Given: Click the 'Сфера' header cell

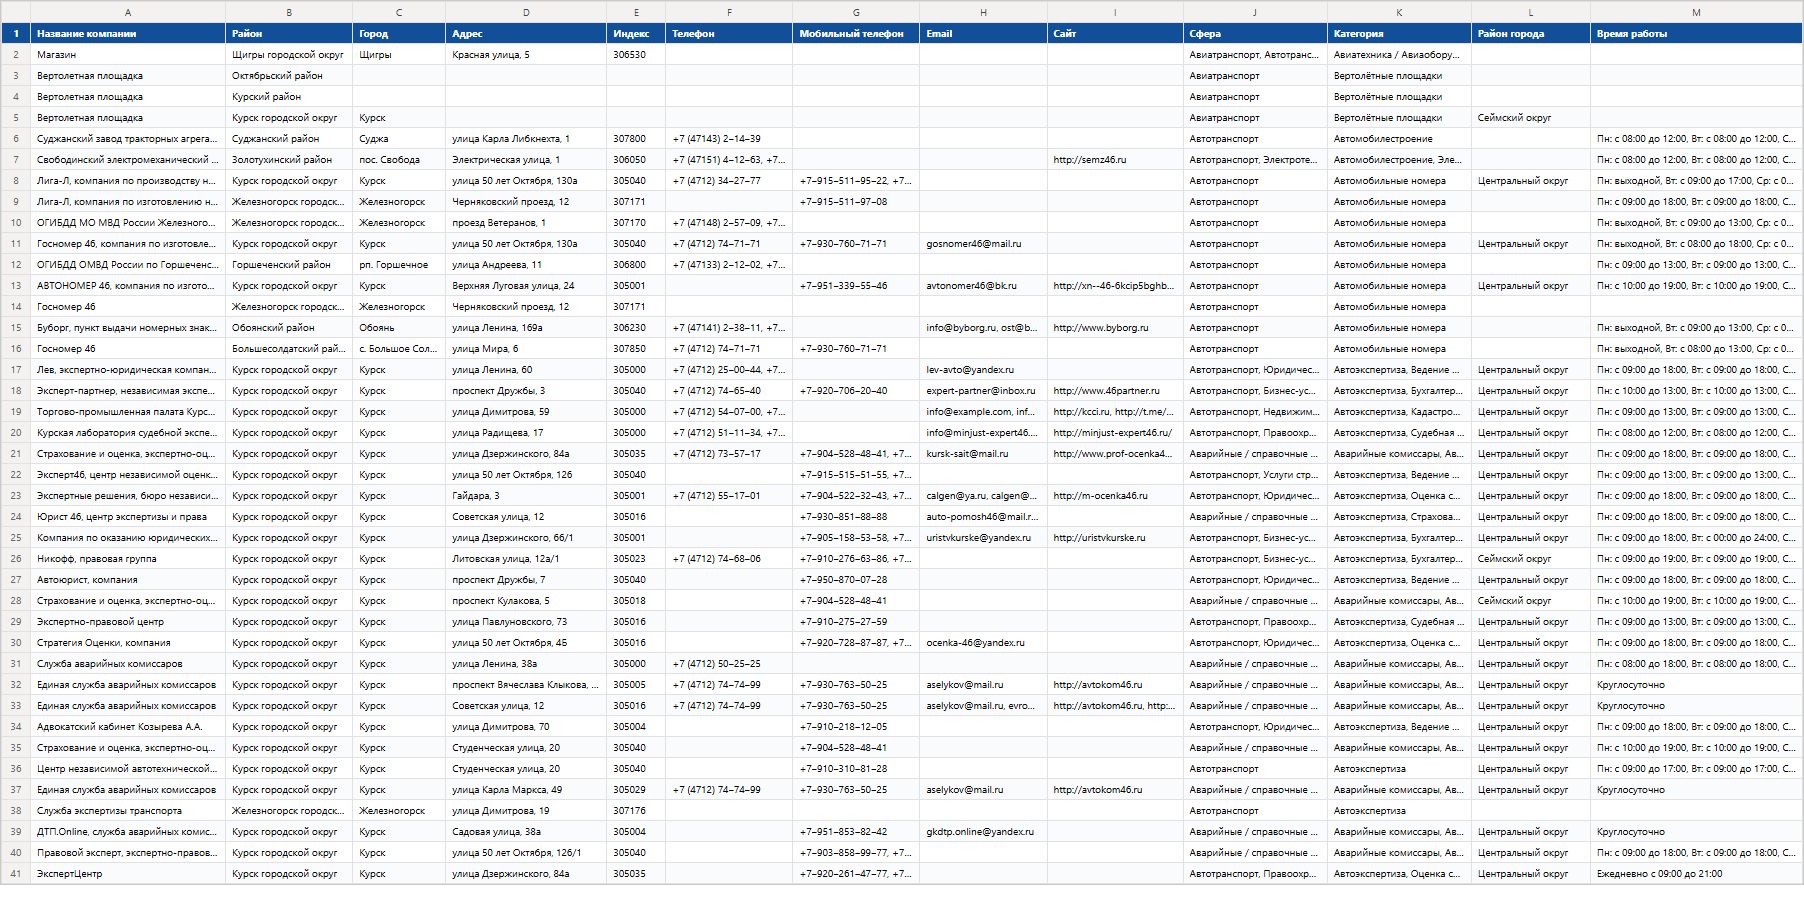Looking at the screenshot, I should pyautogui.click(x=1255, y=34).
